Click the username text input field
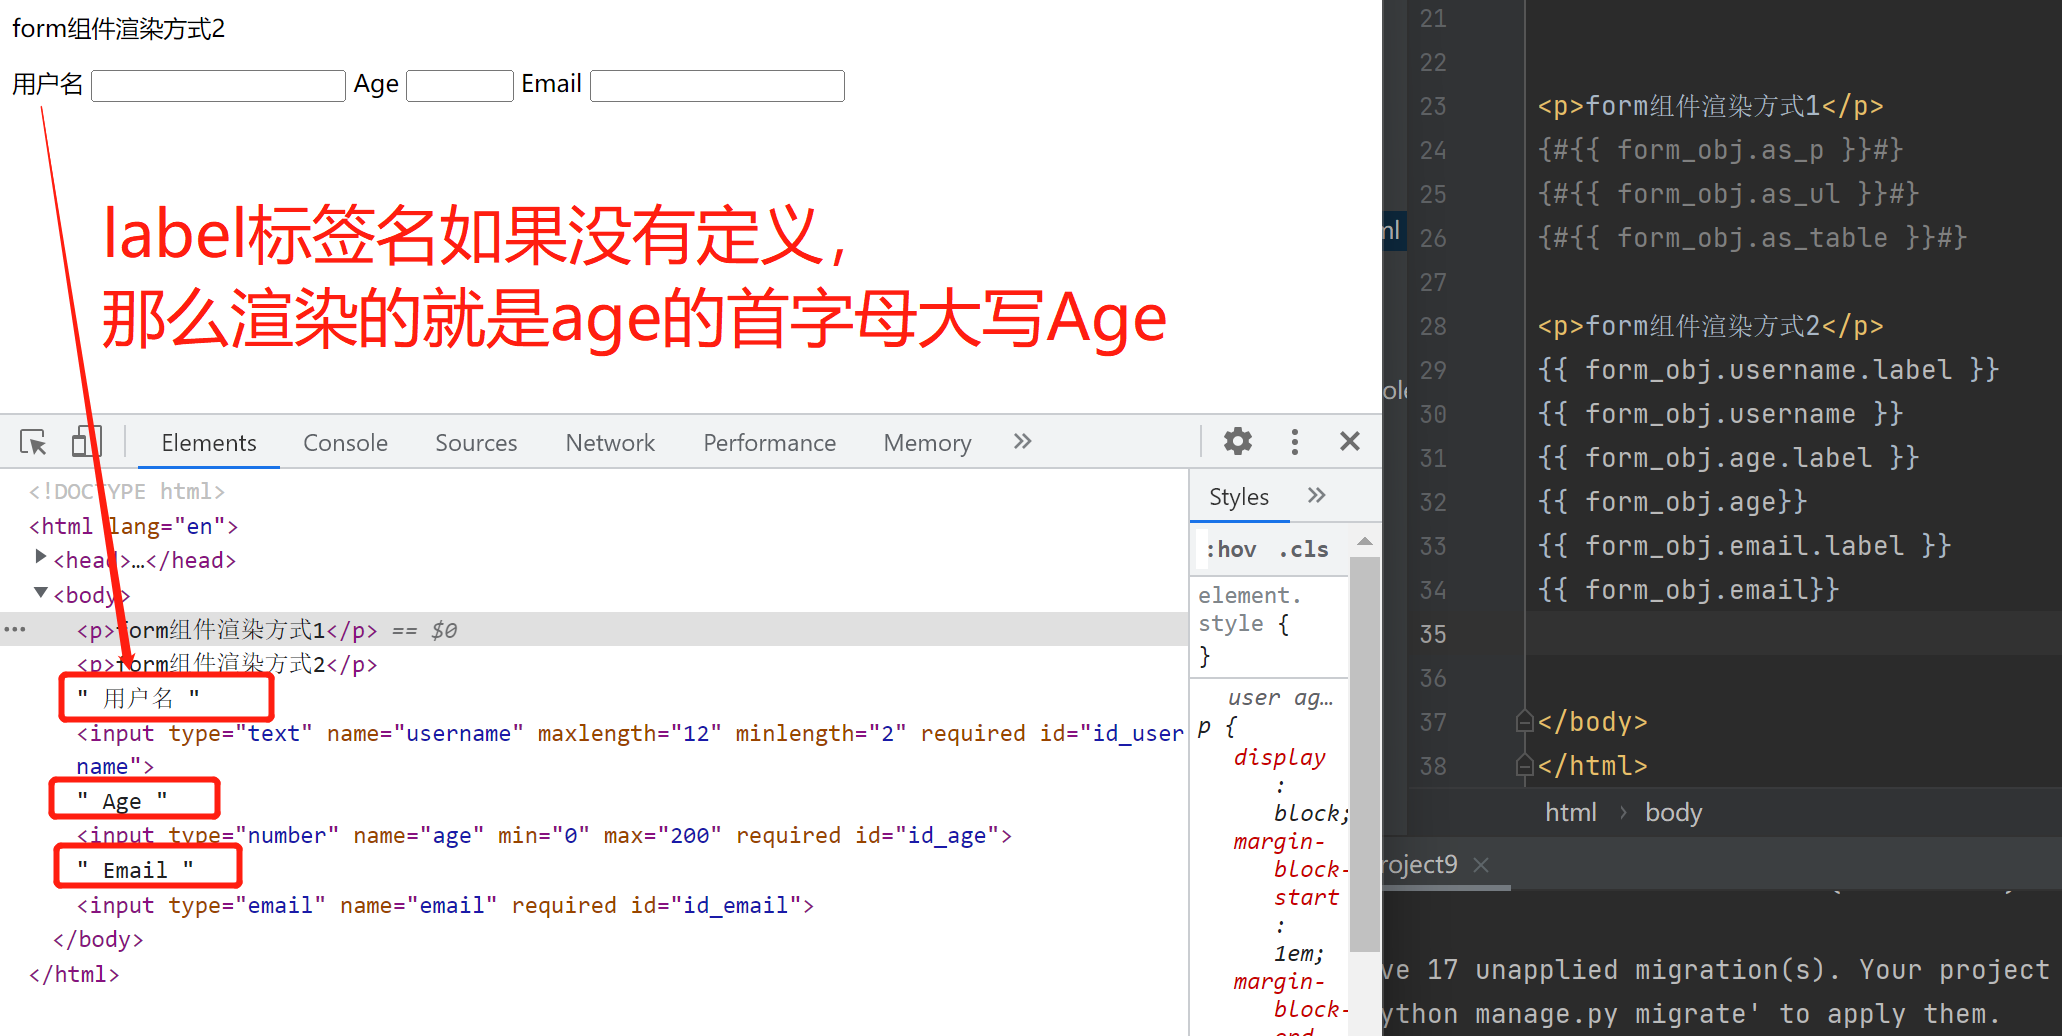 click(218, 86)
